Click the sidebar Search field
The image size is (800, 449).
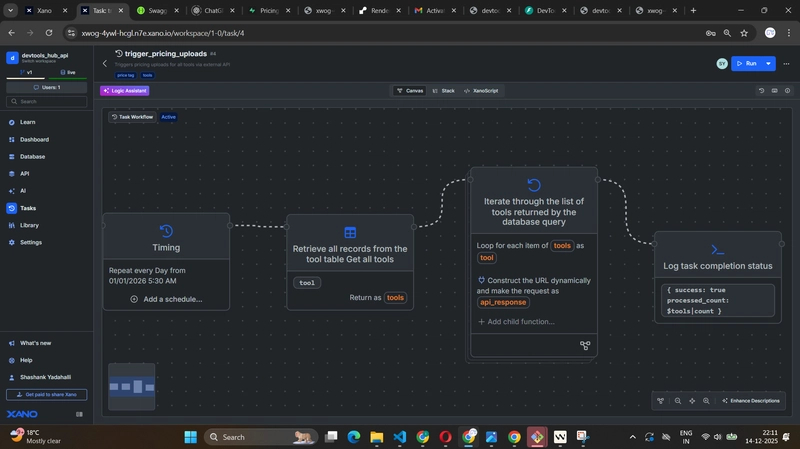(47, 101)
